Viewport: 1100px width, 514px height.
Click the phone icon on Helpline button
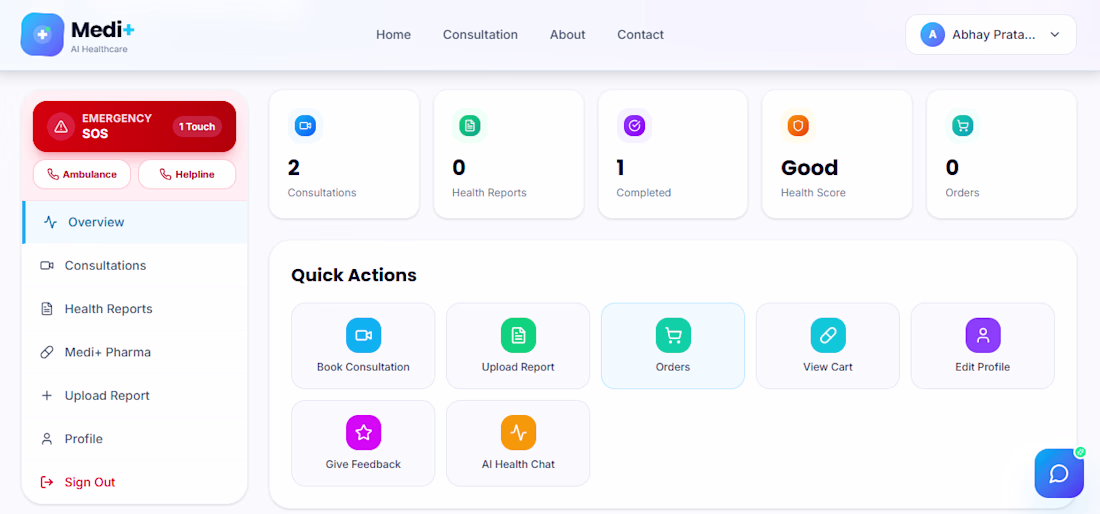[166, 175]
